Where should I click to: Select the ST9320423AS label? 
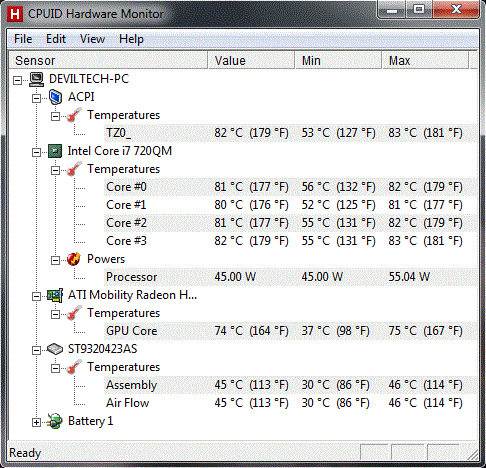point(103,349)
